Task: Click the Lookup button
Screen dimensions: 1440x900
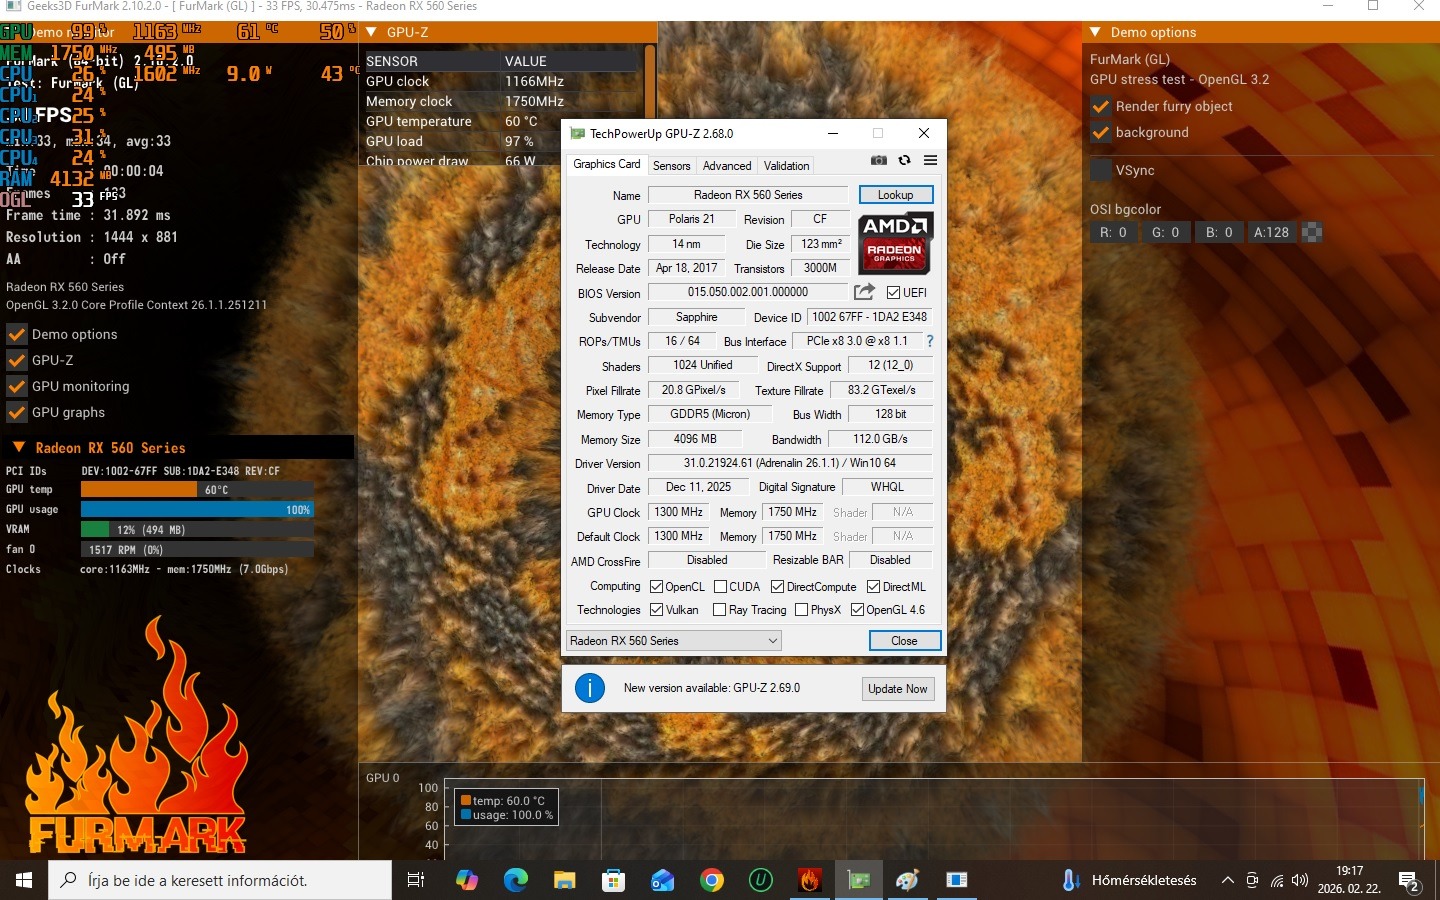Action: click(x=895, y=195)
